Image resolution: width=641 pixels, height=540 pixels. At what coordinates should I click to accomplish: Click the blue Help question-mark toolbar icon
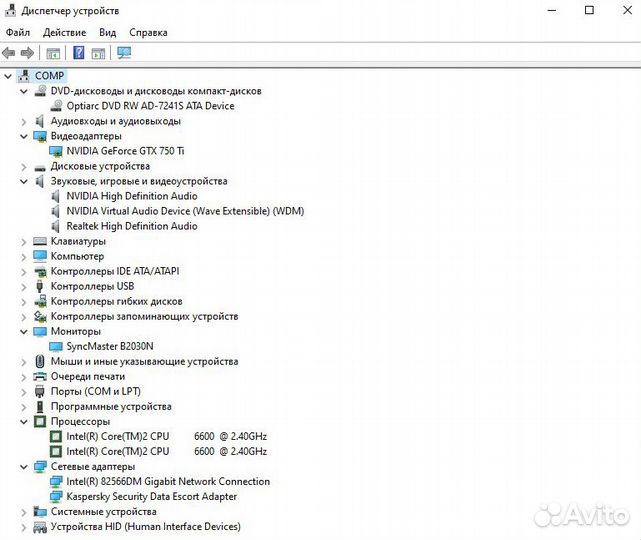(x=78, y=53)
